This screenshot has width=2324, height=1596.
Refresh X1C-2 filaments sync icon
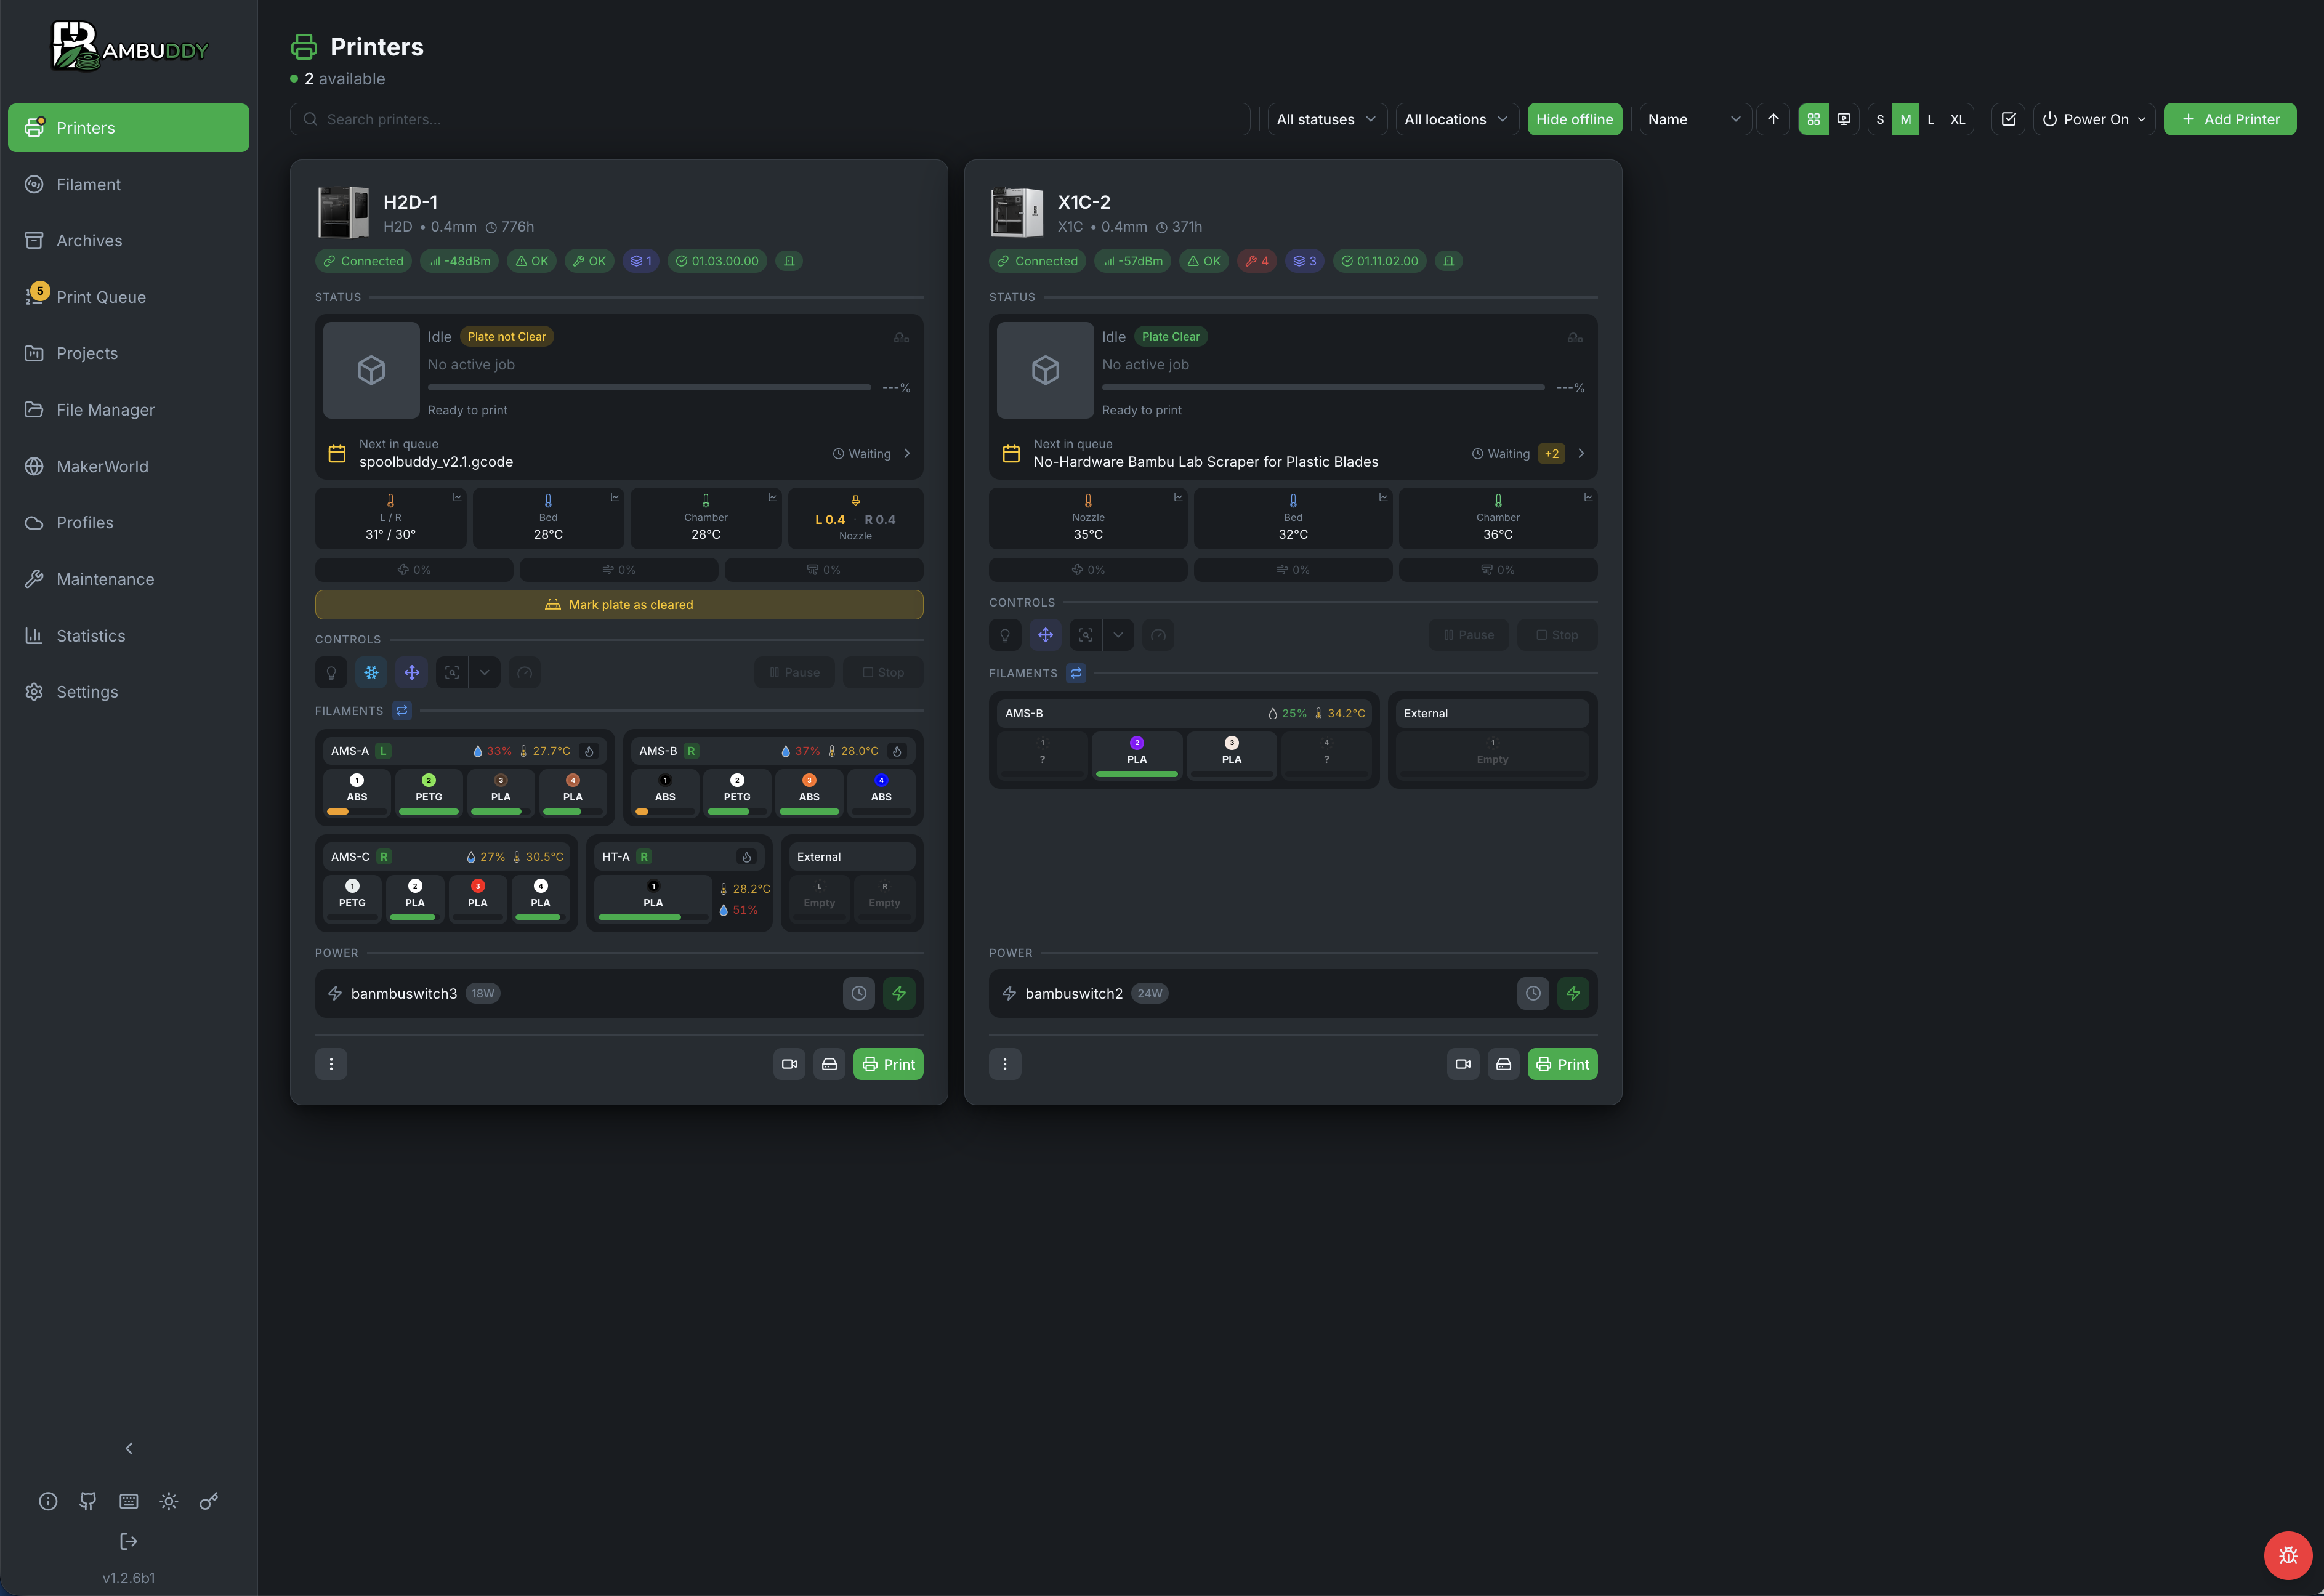[1076, 673]
